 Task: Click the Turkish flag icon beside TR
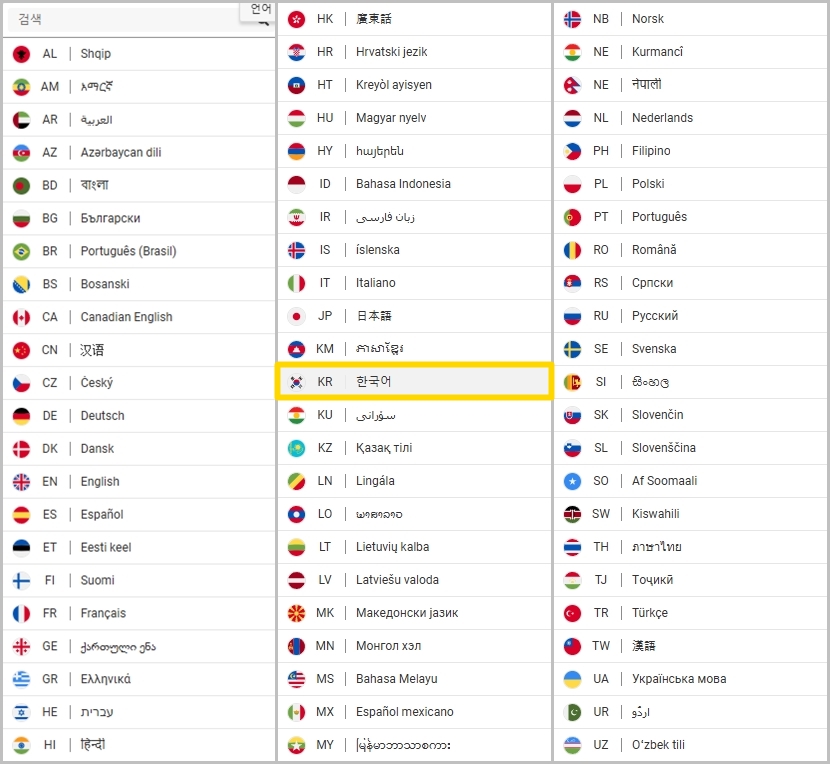572,613
